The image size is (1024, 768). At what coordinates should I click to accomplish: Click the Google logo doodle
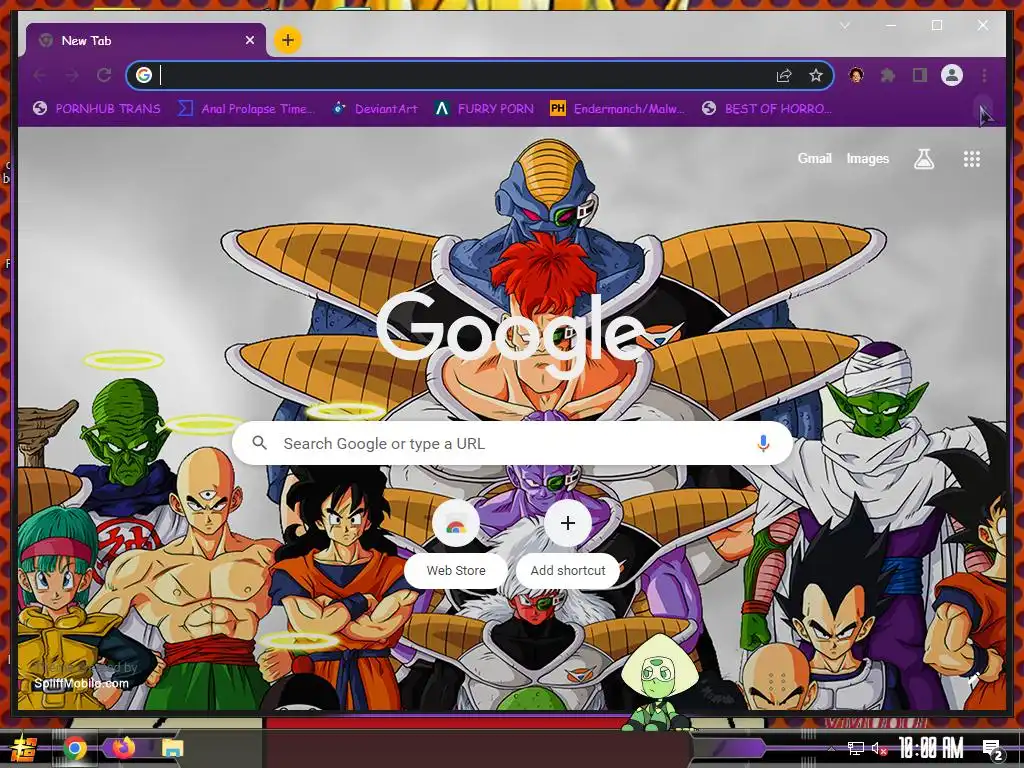512,335
